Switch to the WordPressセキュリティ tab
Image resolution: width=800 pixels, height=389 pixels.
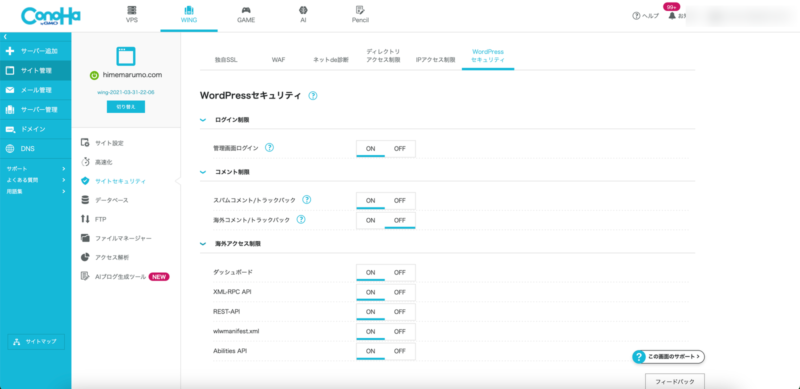488,56
